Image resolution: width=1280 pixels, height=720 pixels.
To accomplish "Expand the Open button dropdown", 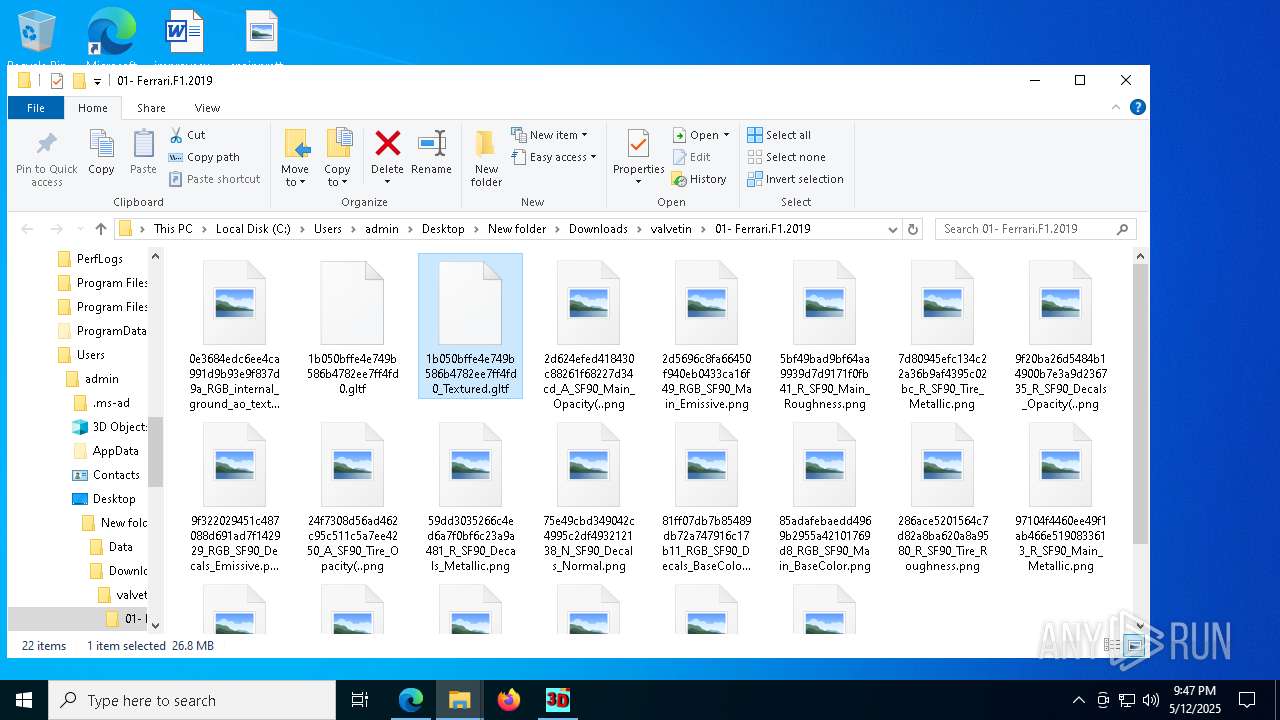I will 726,135.
